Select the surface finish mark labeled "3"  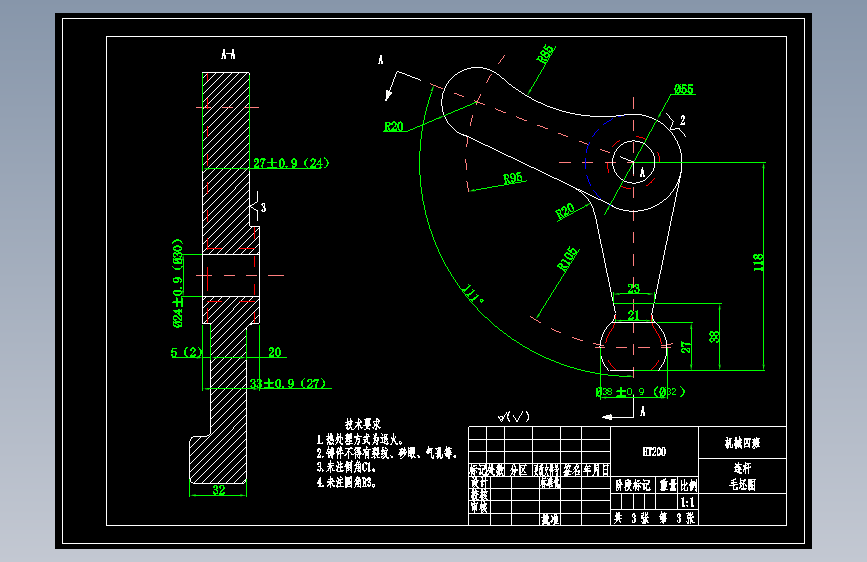tap(258, 206)
